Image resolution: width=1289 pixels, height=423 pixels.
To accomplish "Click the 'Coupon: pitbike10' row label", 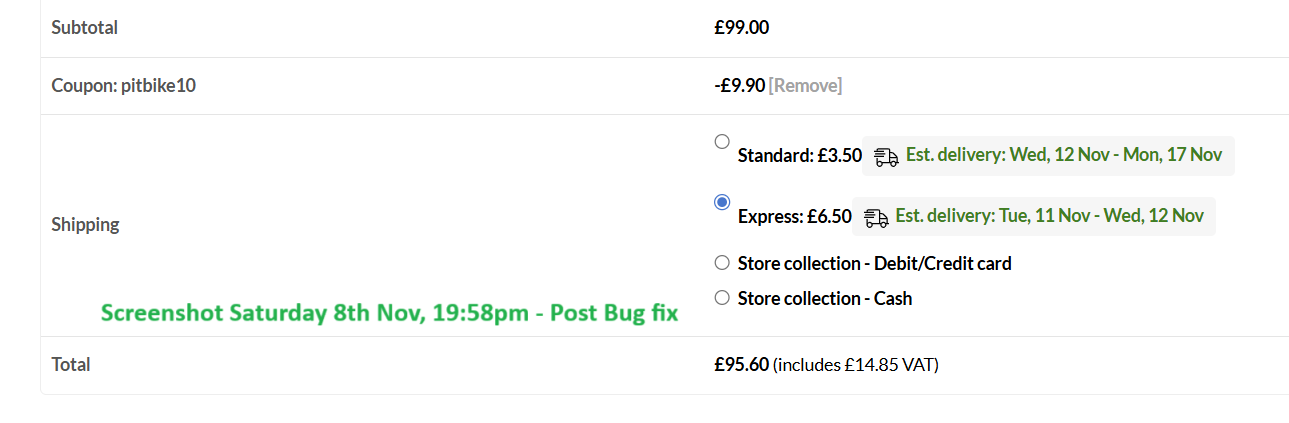I will click(123, 86).
